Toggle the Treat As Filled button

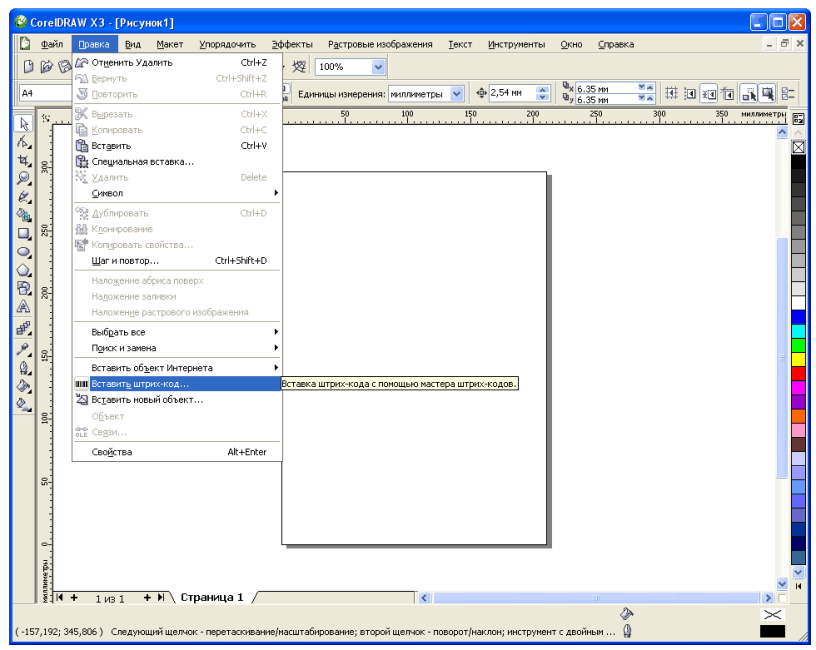point(768,94)
